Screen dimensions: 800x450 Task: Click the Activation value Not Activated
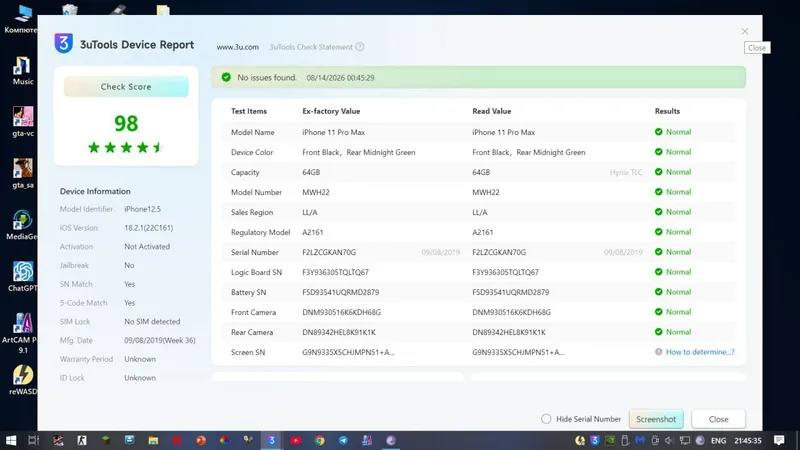[x=147, y=246]
